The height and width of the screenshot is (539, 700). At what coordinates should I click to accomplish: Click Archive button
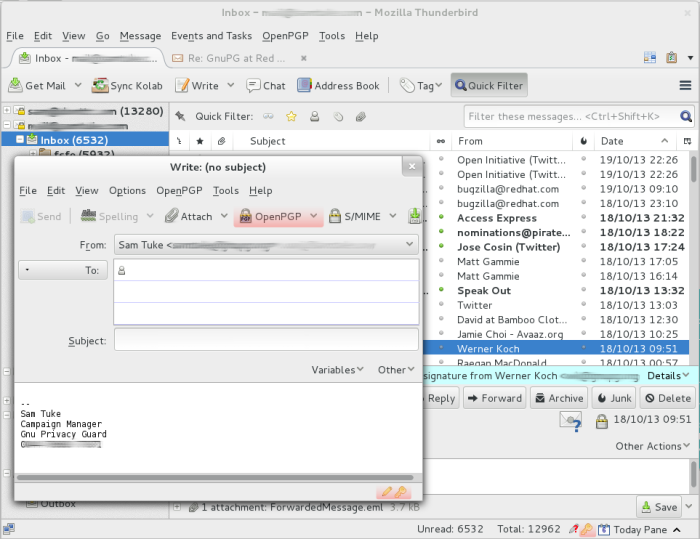click(559, 398)
